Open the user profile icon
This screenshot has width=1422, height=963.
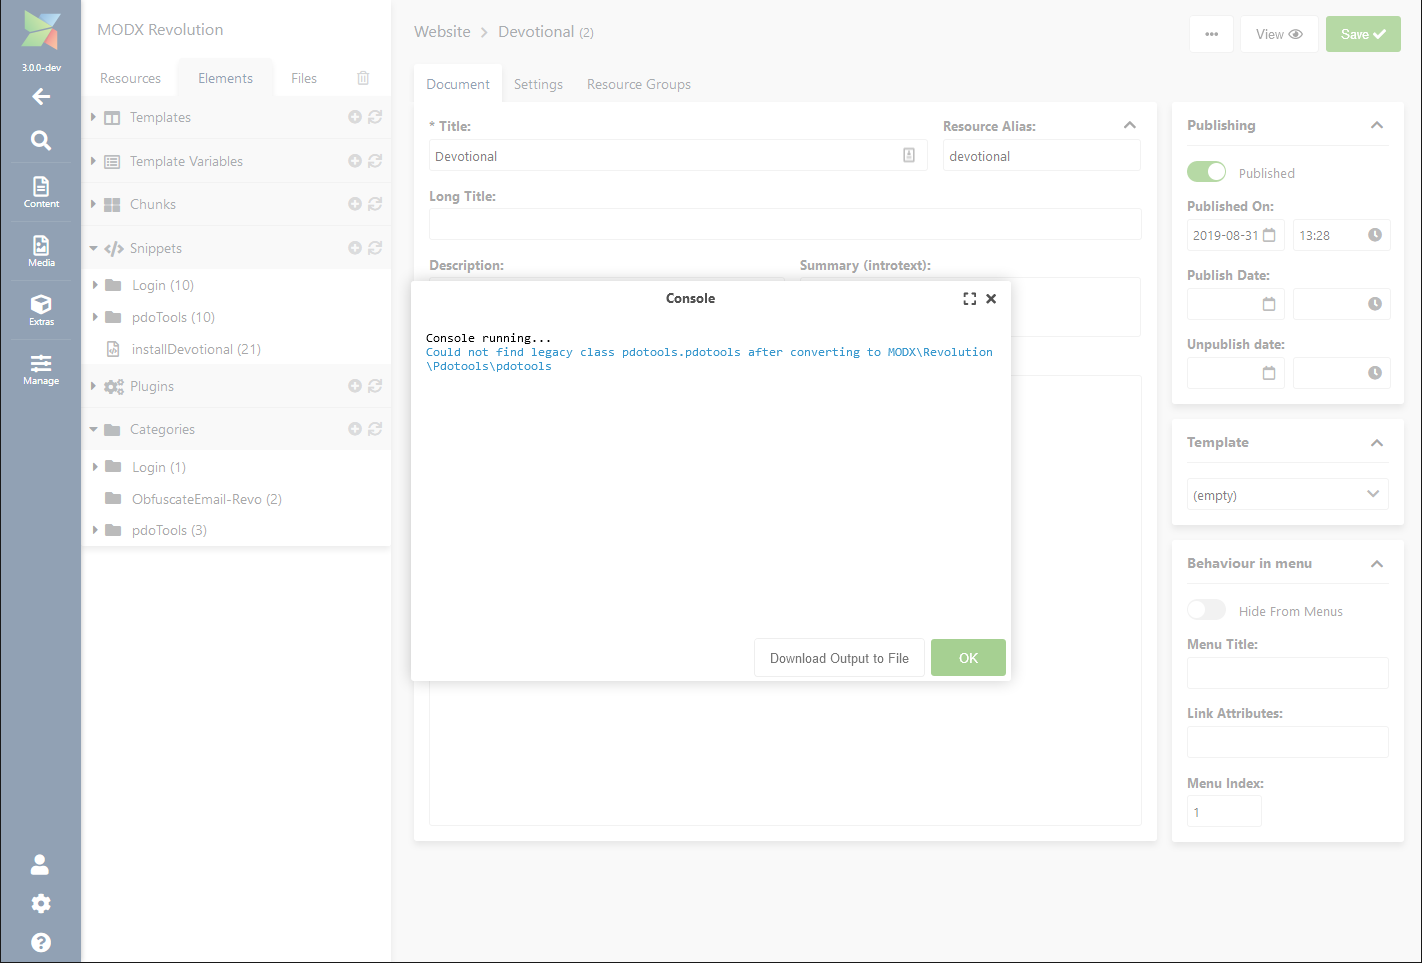pos(40,864)
